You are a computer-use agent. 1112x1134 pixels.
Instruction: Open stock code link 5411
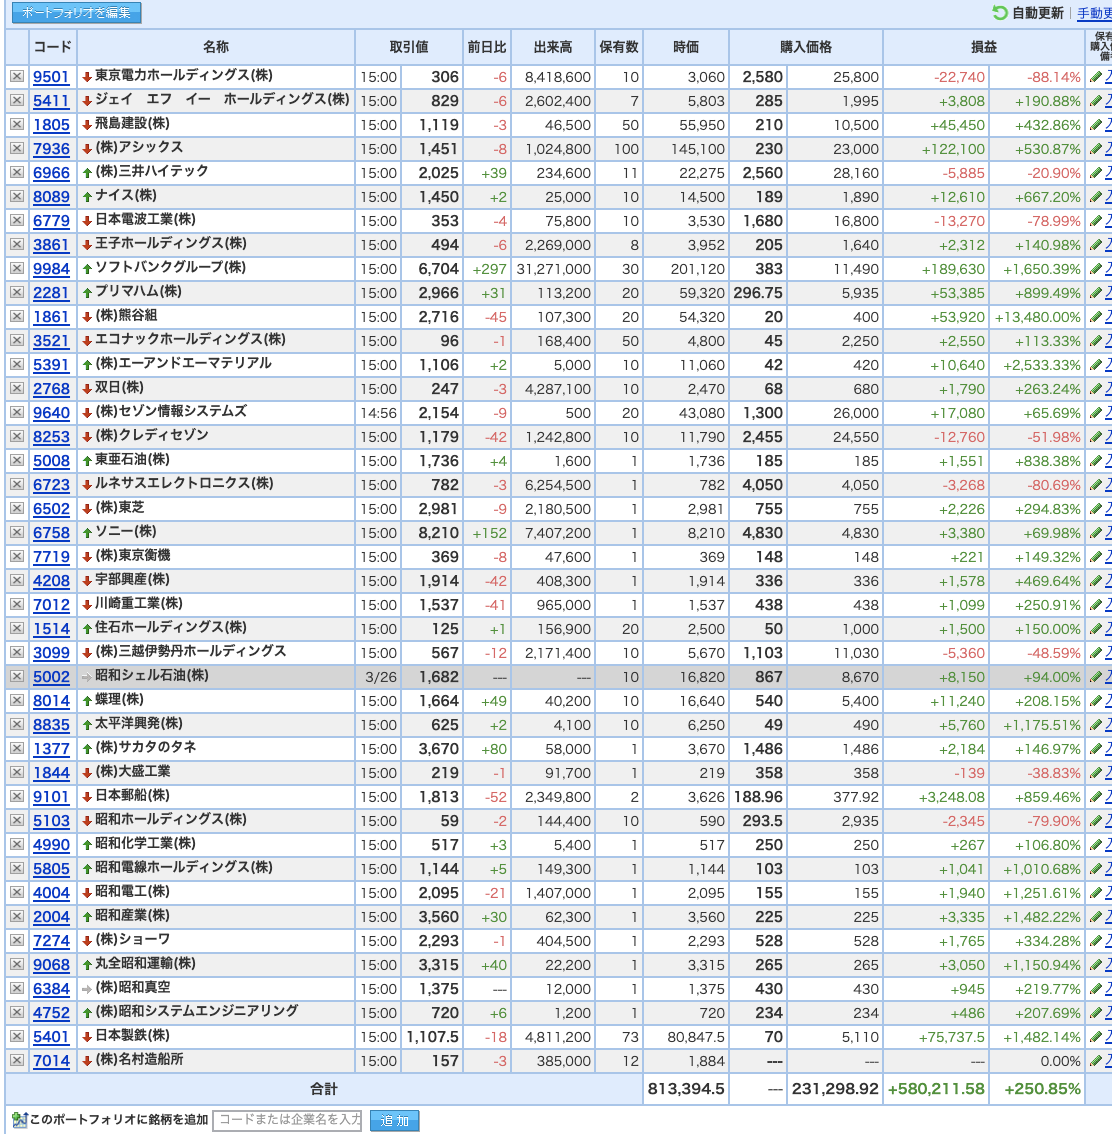click(51, 101)
